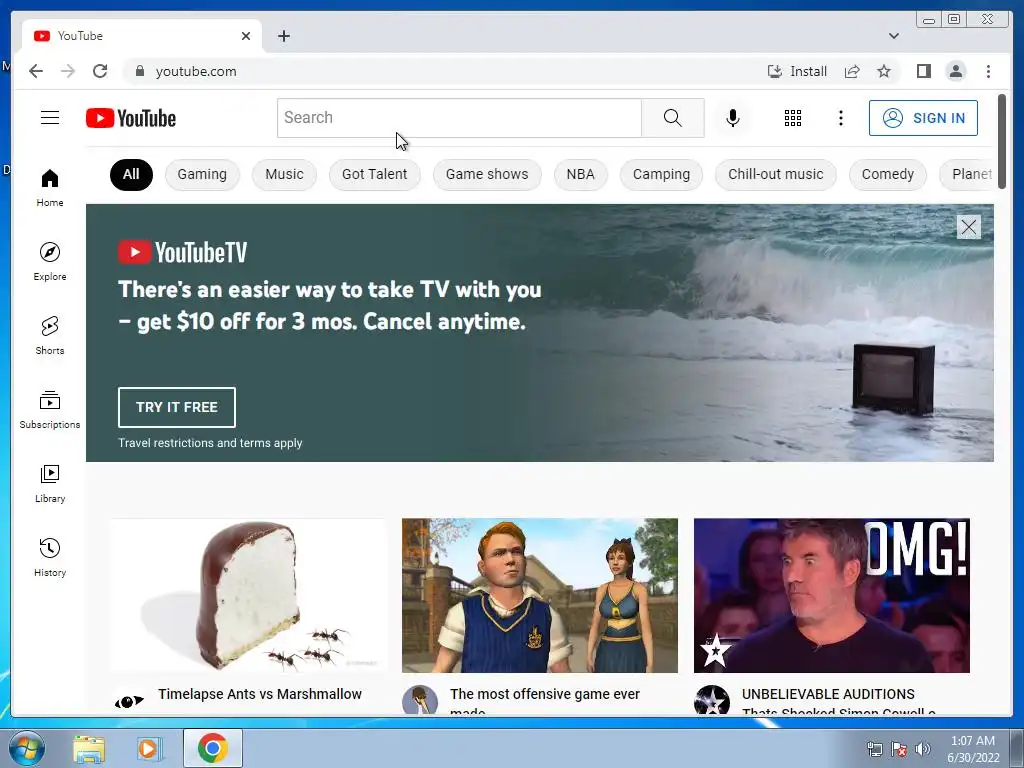
Task: Go forward in the browser
Action: 68,71
